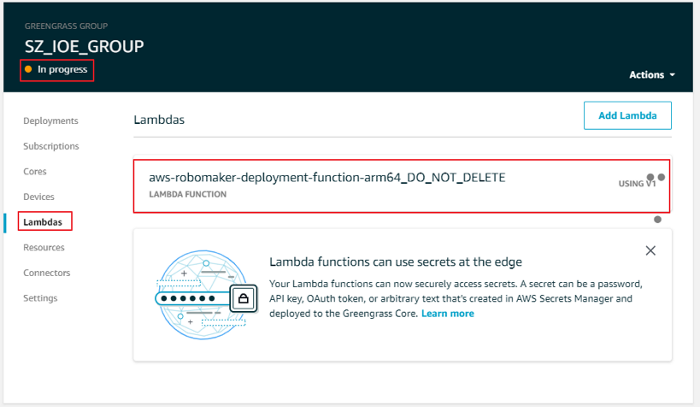This screenshot has width=700, height=407.
Task: Select Cores in the side menu
Action: 35,172
